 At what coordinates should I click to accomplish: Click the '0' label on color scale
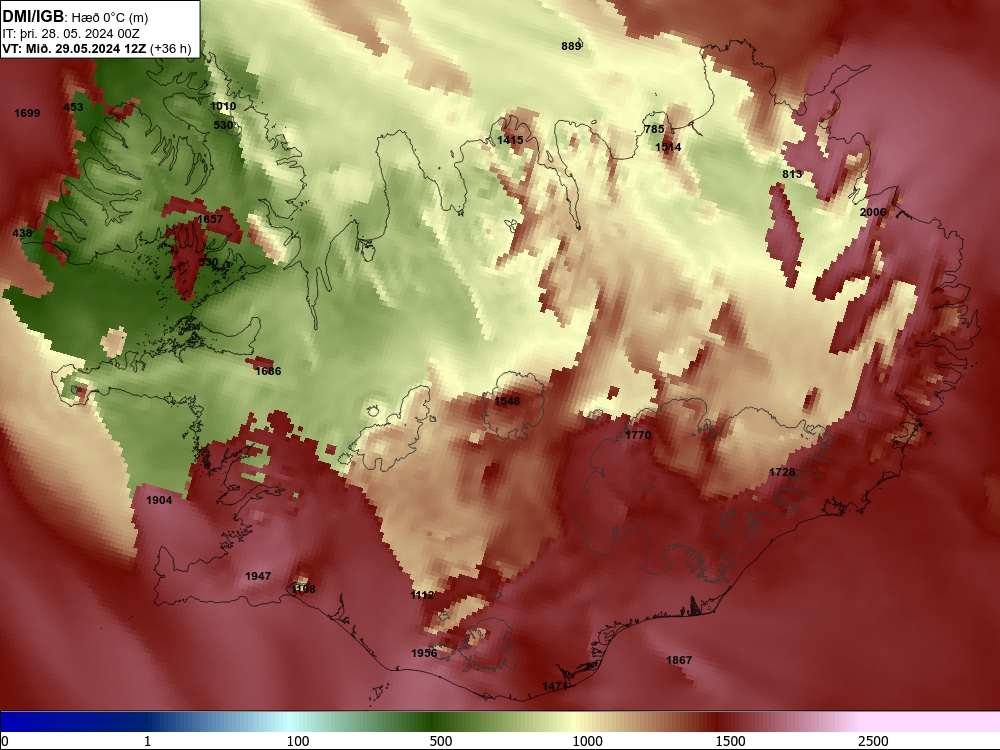click(x=5, y=740)
